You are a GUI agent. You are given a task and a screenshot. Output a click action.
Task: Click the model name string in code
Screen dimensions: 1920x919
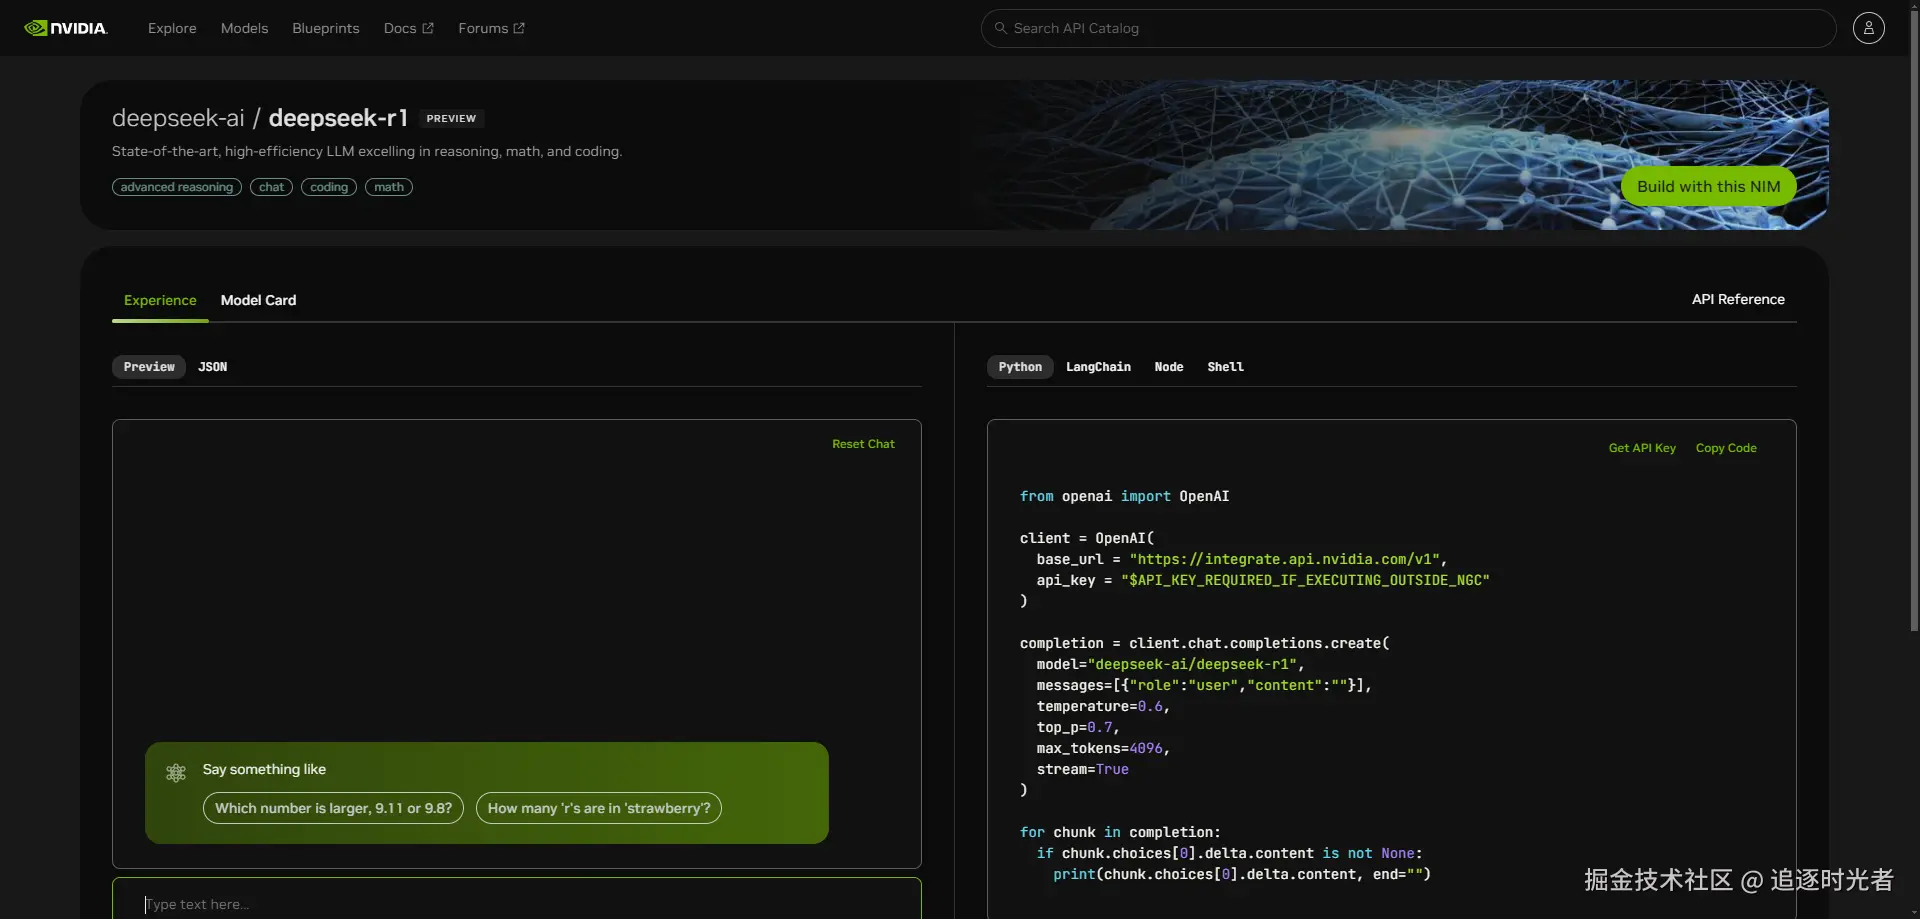pyautogui.click(x=1192, y=664)
